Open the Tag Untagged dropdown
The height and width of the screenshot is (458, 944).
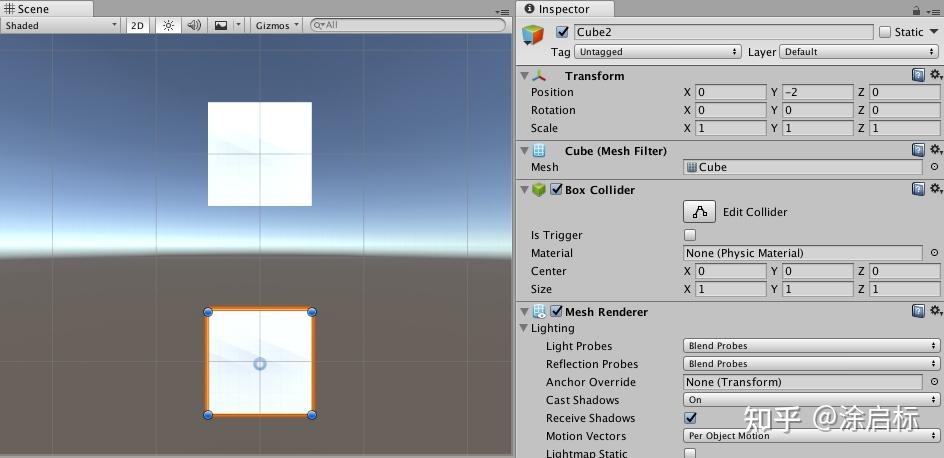(657, 52)
